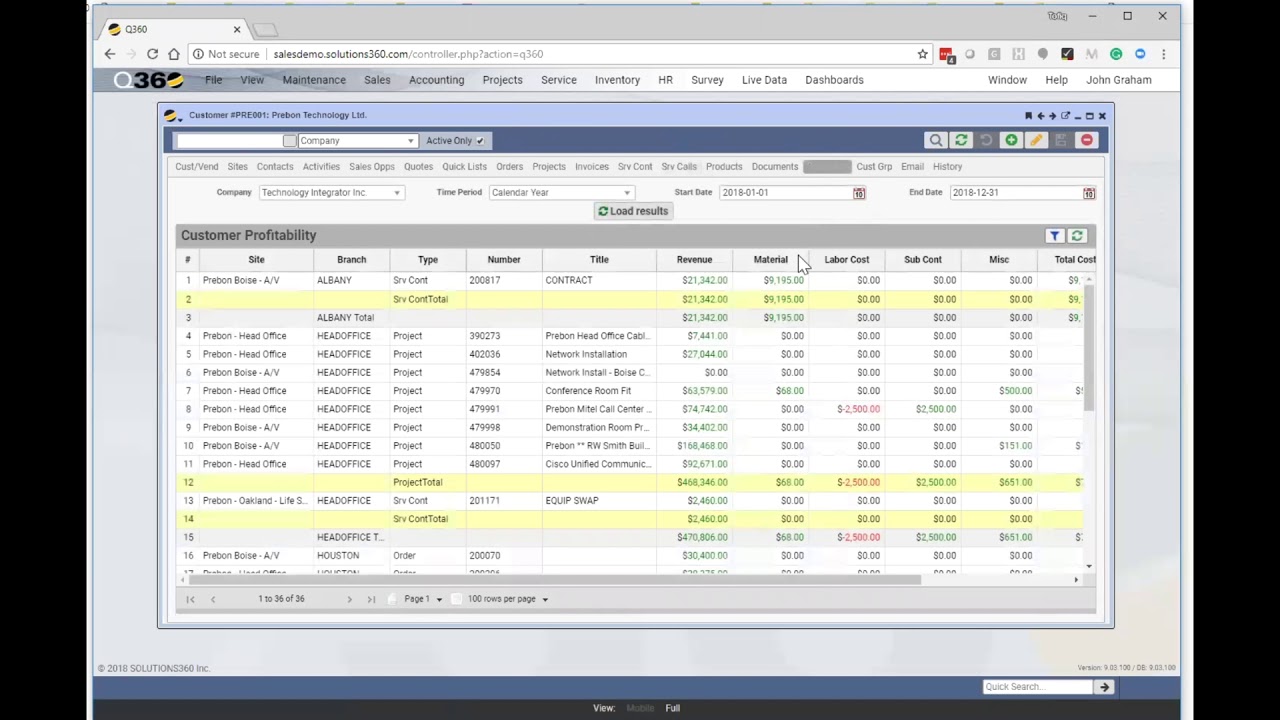Open the Page 1 selector dropdown
This screenshot has height=720, width=1280.
click(423, 599)
